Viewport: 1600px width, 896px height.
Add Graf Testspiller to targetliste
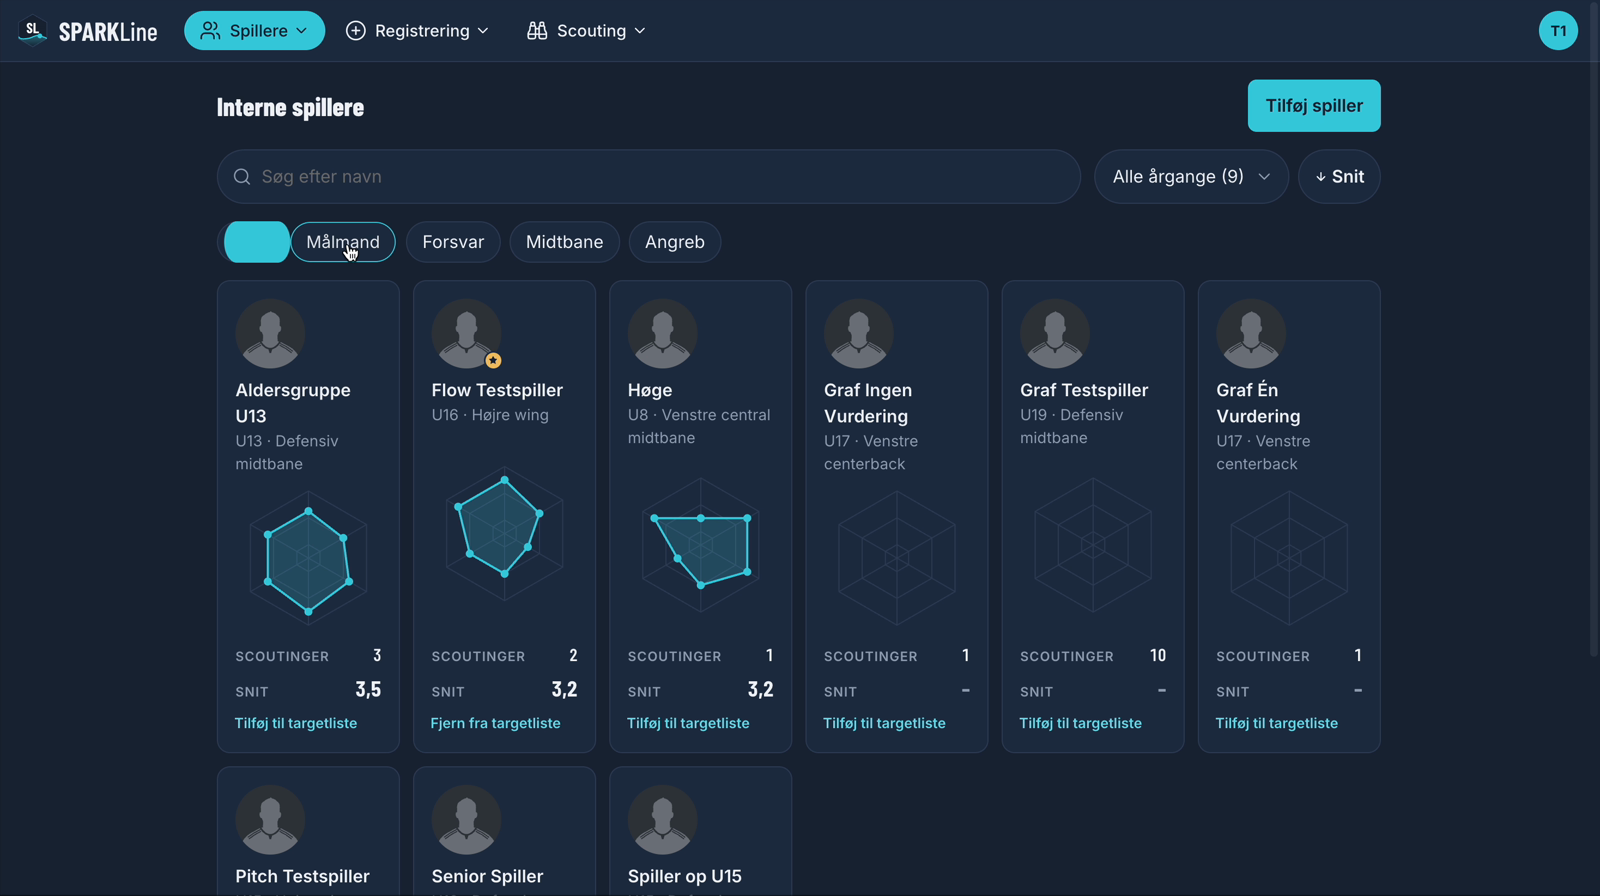(x=1080, y=723)
